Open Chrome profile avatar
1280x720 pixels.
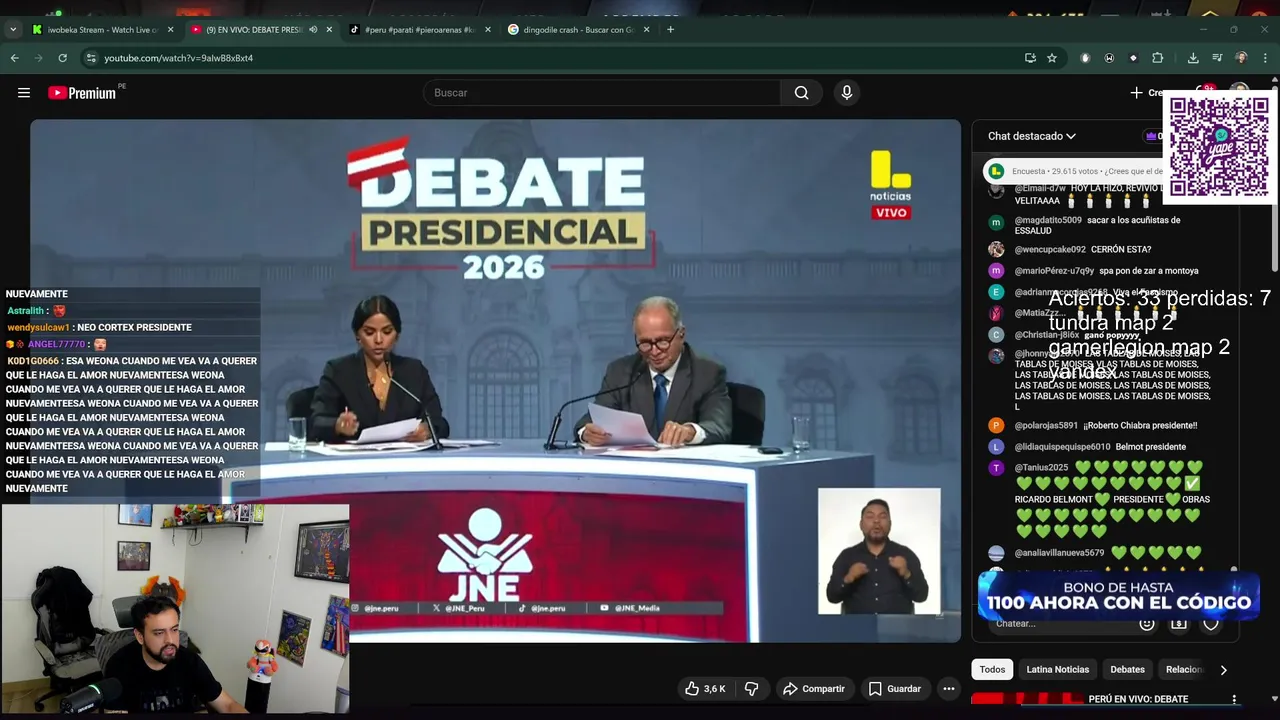point(1241,58)
